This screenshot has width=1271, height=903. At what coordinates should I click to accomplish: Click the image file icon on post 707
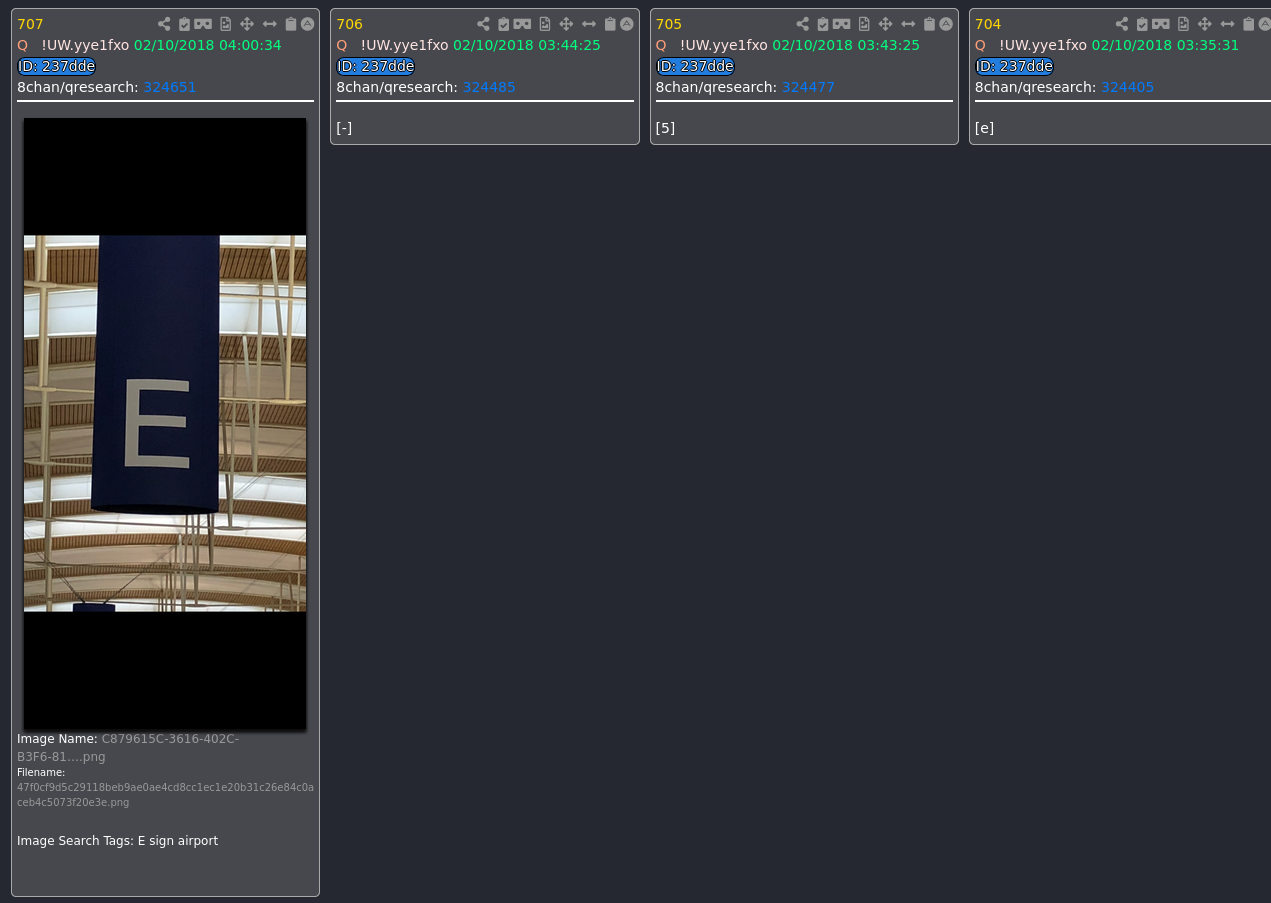(225, 24)
